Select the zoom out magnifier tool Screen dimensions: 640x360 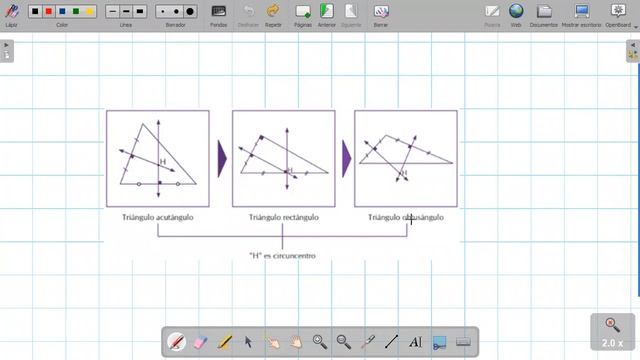(344, 342)
